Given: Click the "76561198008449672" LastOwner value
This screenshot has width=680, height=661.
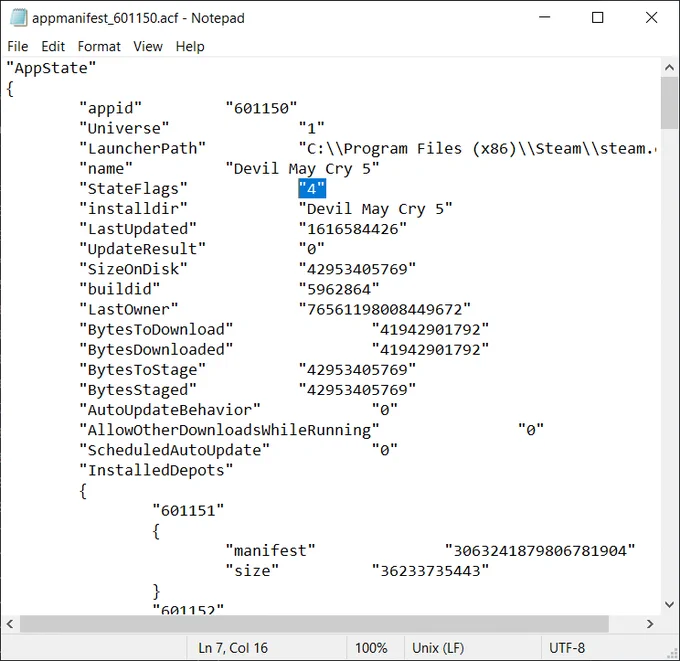Looking at the screenshot, I should (385, 309).
